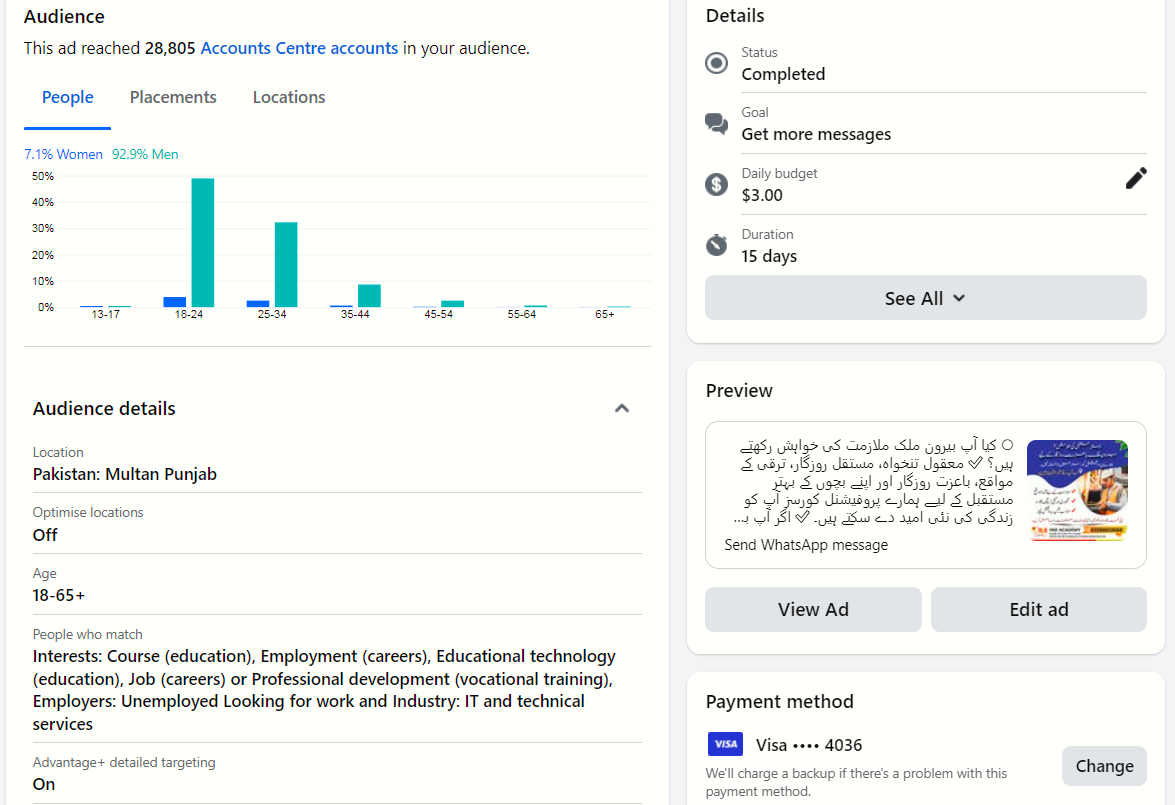Change the payment method
Image resolution: width=1175 pixels, height=805 pixels.
[1104, 766]
